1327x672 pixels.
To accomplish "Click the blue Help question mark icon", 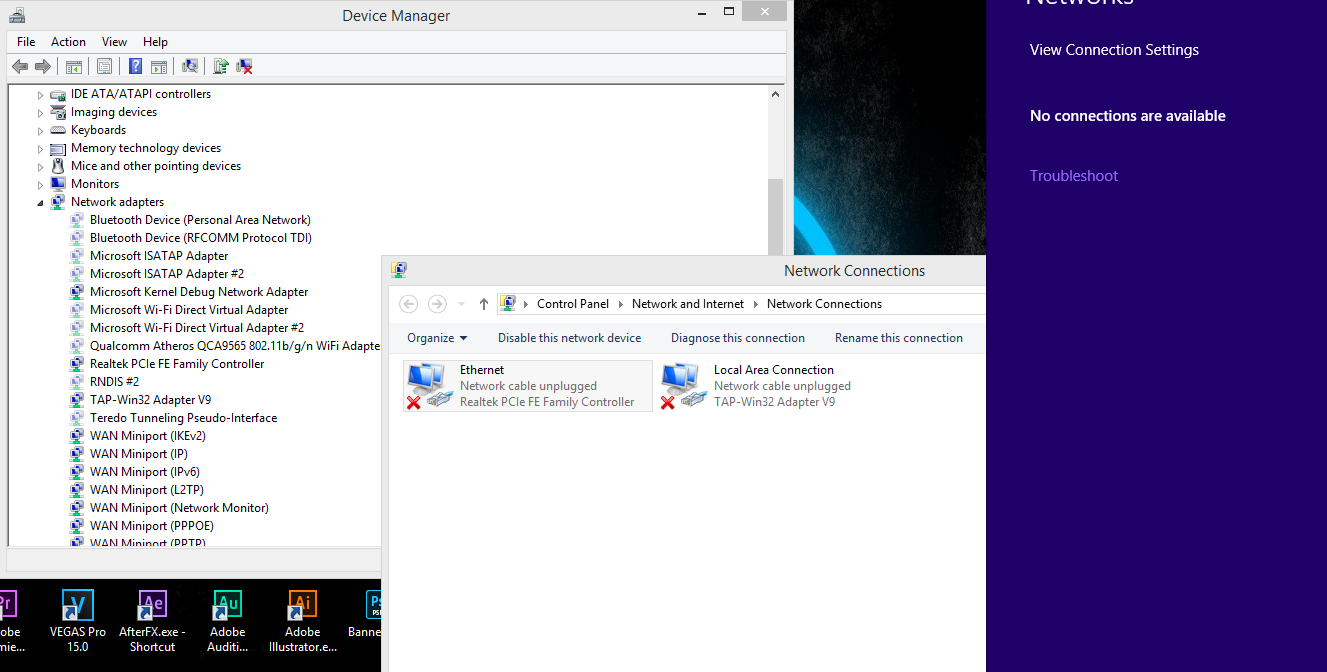I will (x=135, y=67).
